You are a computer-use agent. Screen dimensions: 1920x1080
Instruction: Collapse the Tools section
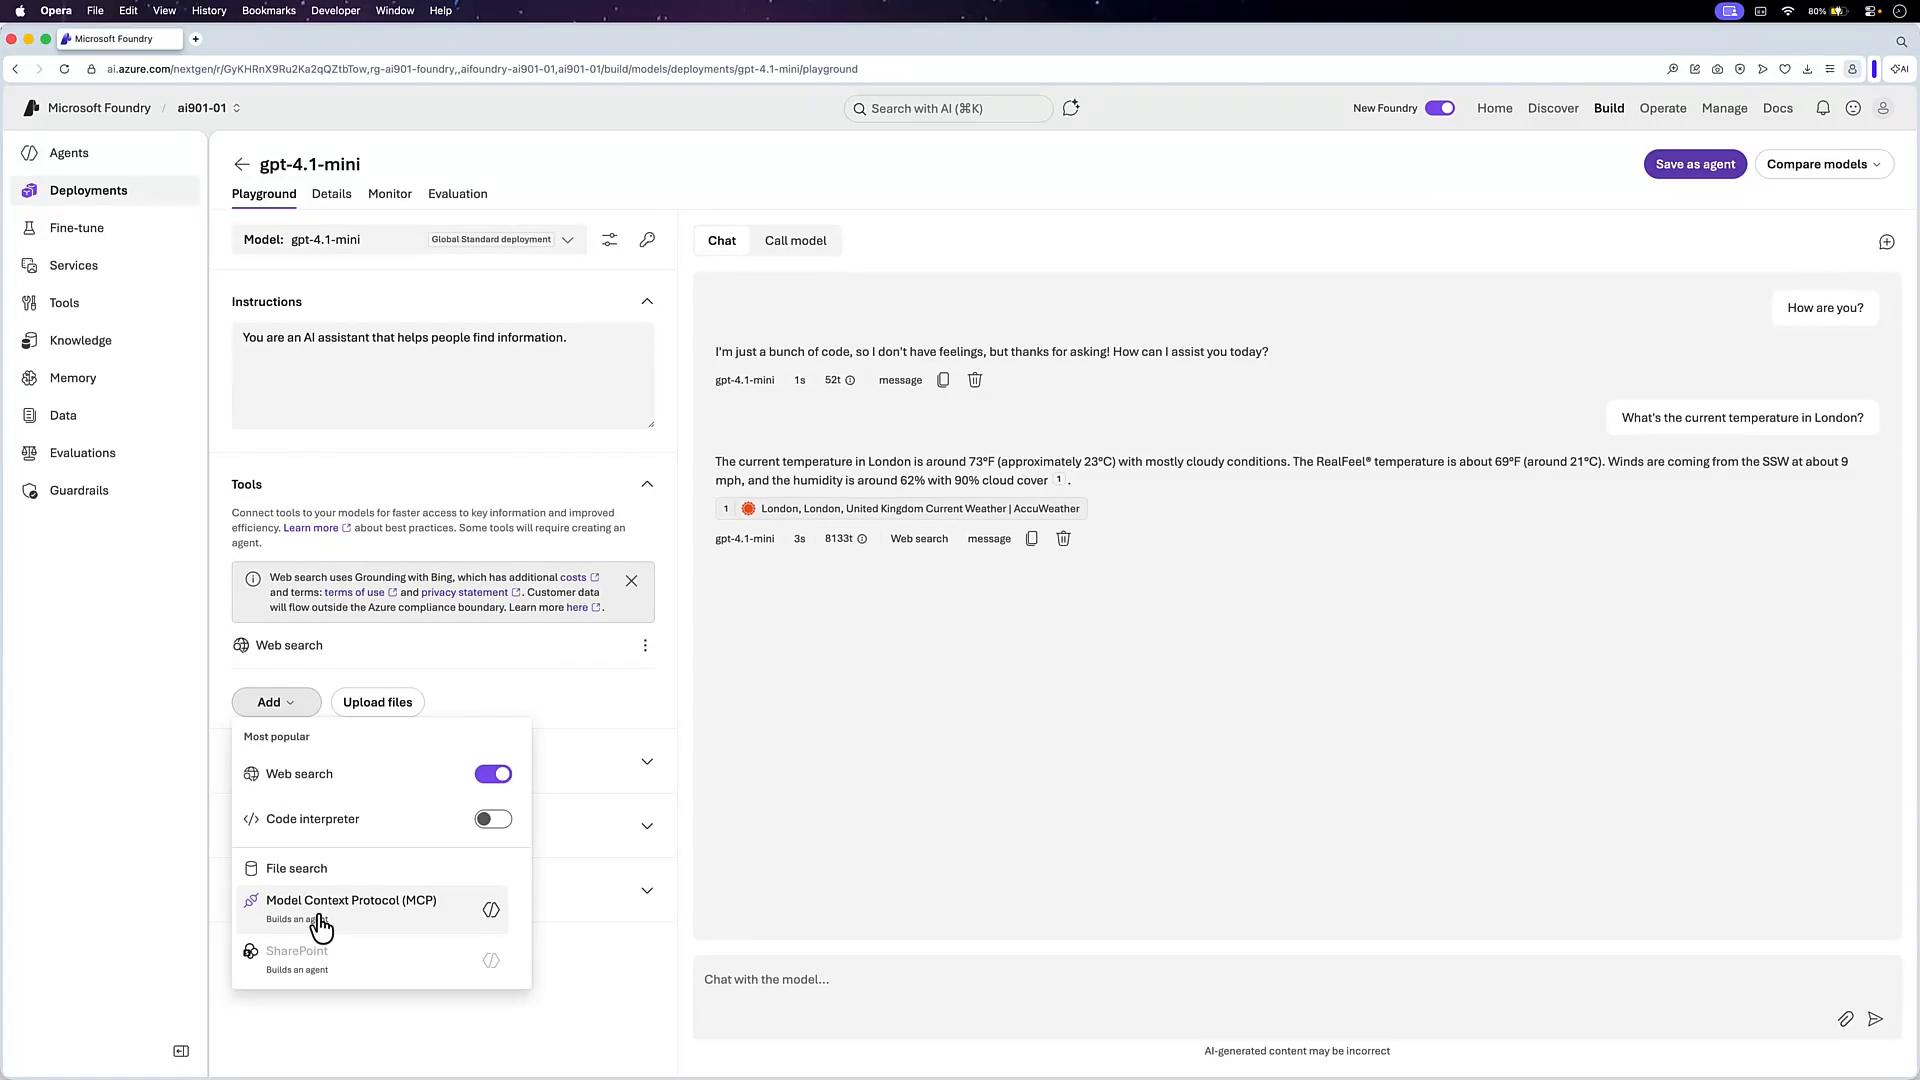point(647,484)
